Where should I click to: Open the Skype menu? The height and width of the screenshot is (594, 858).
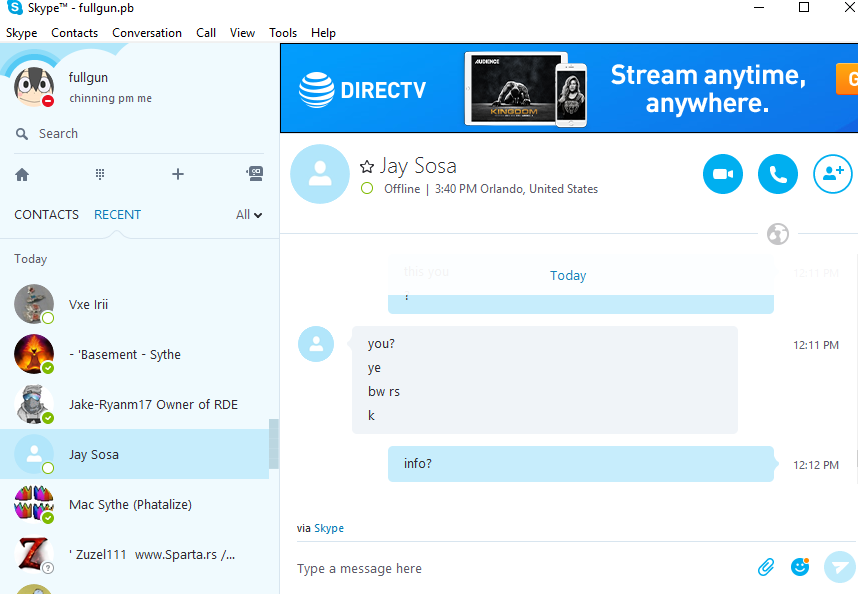coord(21,33)
